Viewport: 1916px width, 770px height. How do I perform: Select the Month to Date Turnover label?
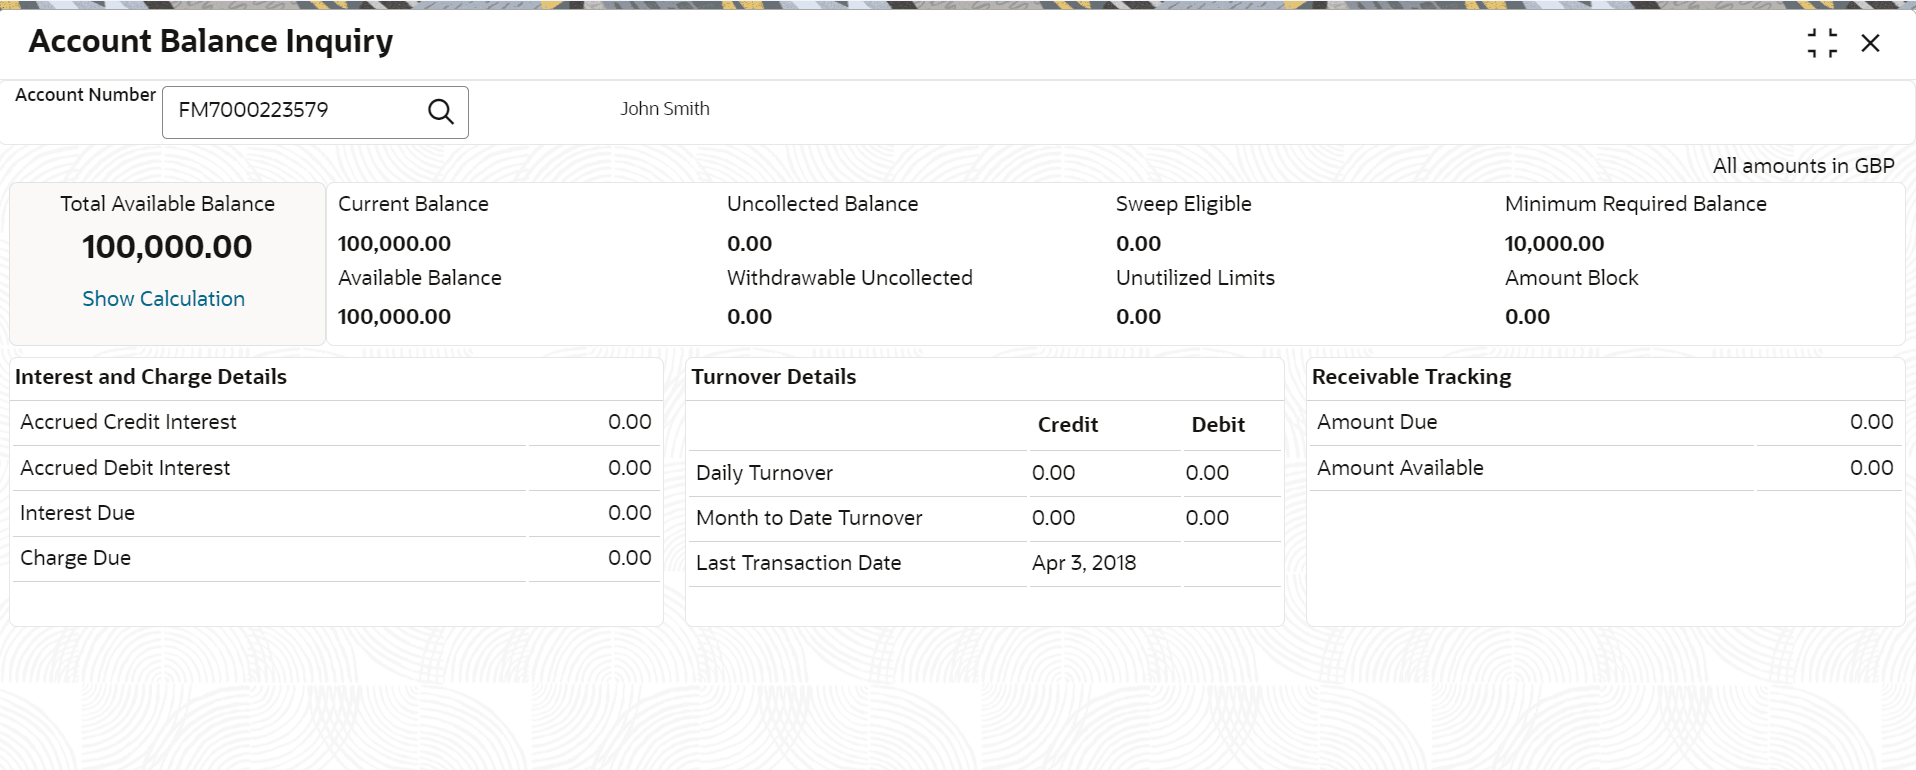tap(809, 518)
